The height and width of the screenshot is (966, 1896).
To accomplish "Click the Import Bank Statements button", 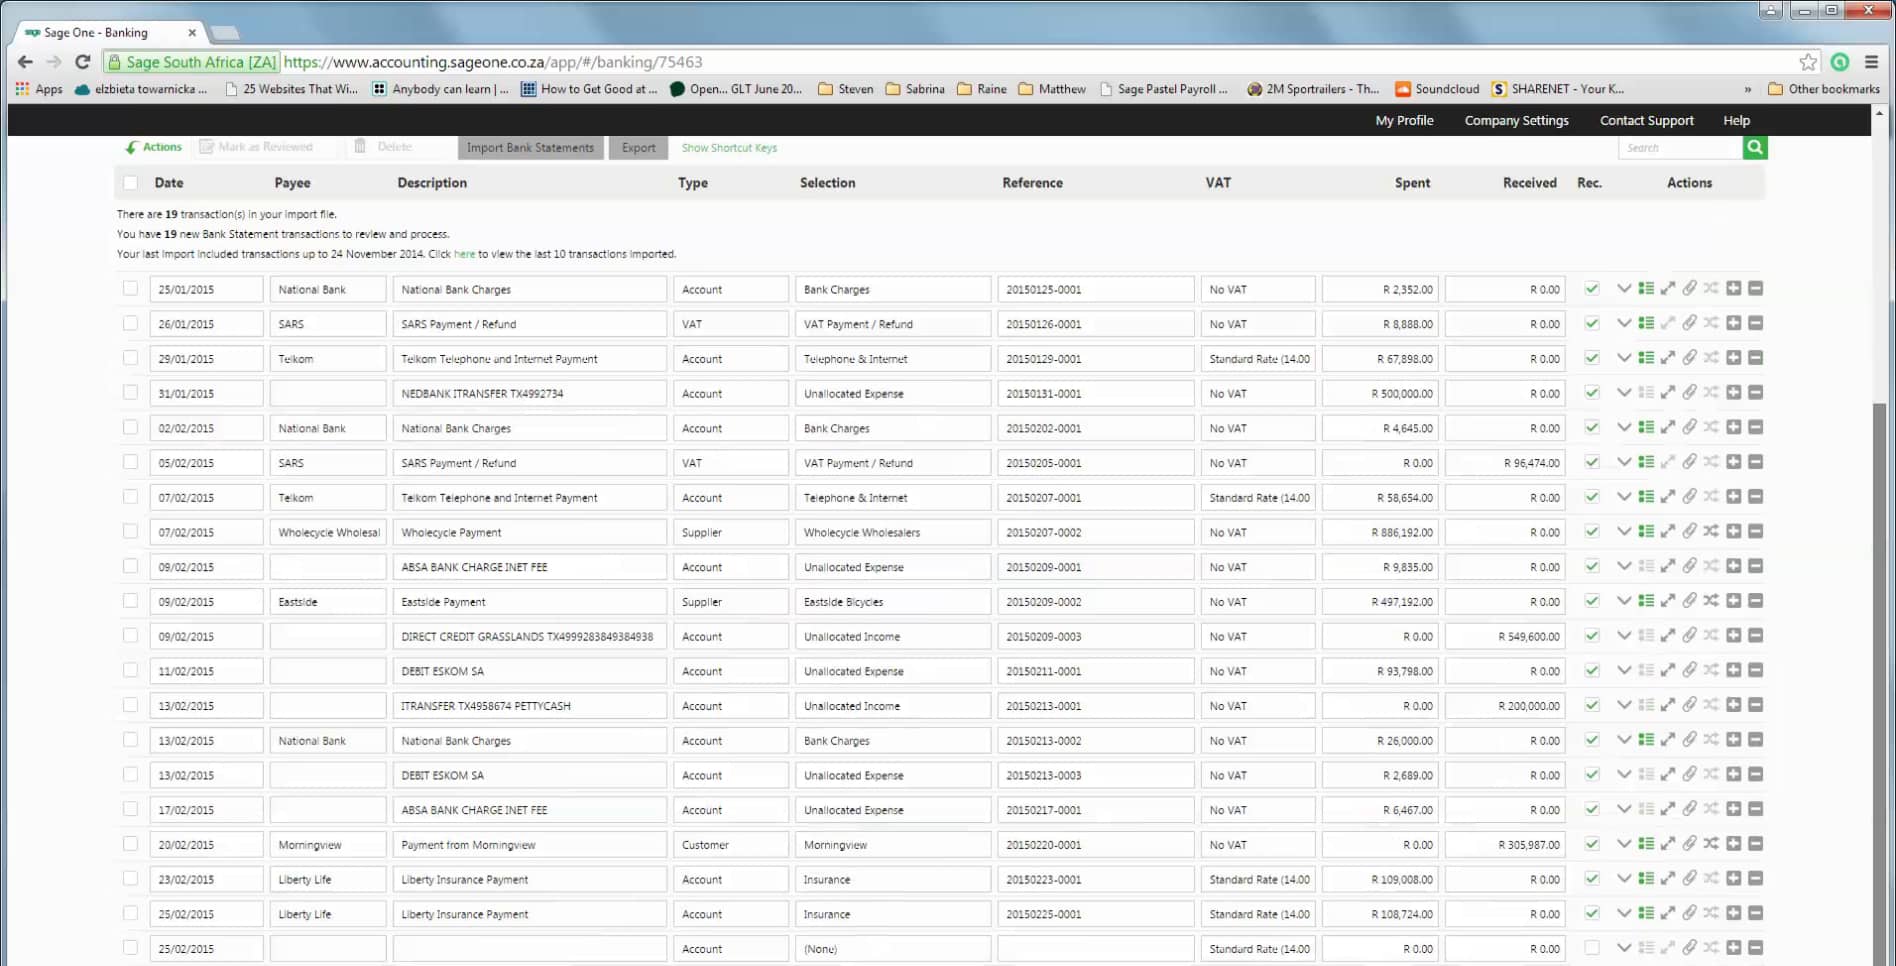I will (x=530, y=147).
